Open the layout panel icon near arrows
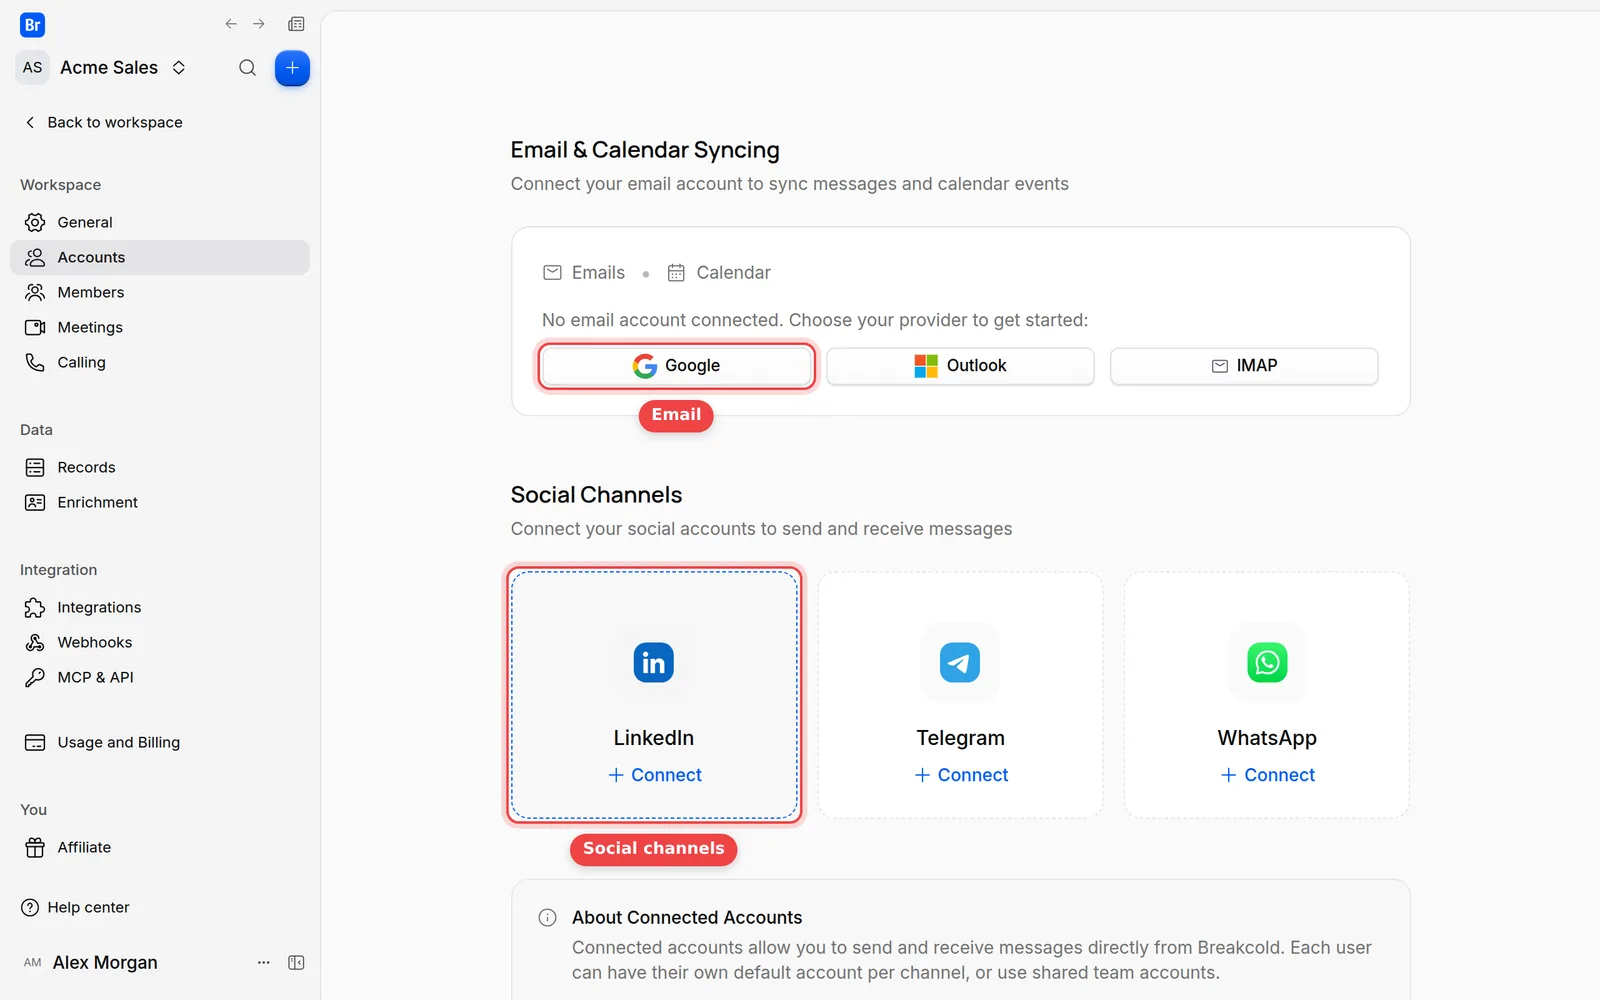Screen dimensions: 1600x1000 click(x=296, y=24)
